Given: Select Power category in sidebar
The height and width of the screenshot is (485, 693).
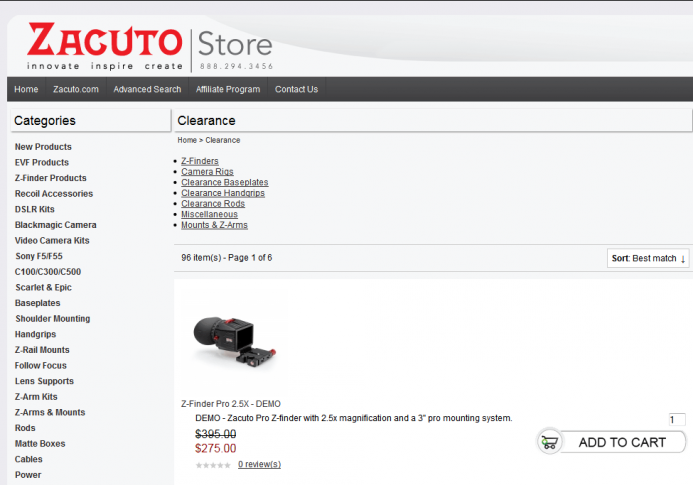Looking at the screenshot, I should pyautogui.click(x=28, y=475).
